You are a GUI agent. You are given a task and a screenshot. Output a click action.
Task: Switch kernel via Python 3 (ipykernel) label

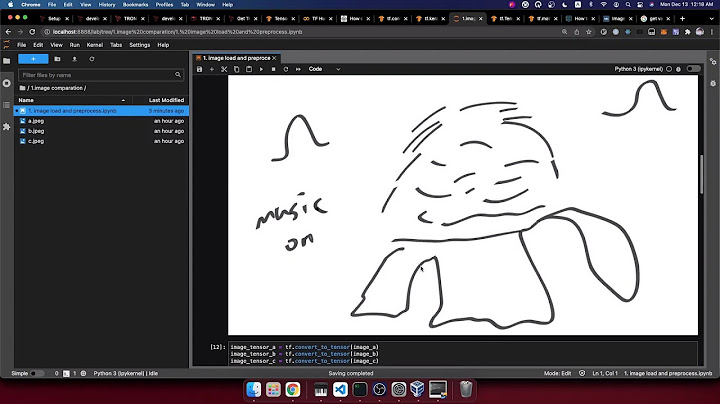point(638,69)
